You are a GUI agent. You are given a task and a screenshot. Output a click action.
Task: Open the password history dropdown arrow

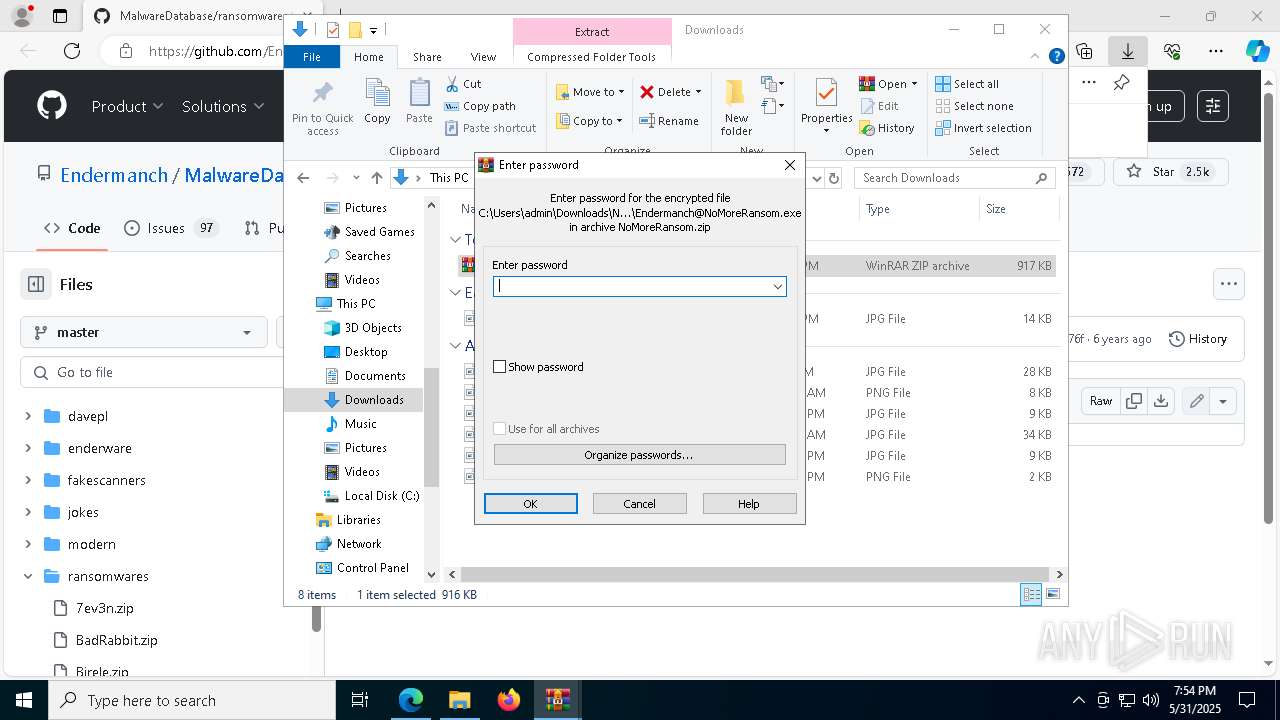[777, 286]
